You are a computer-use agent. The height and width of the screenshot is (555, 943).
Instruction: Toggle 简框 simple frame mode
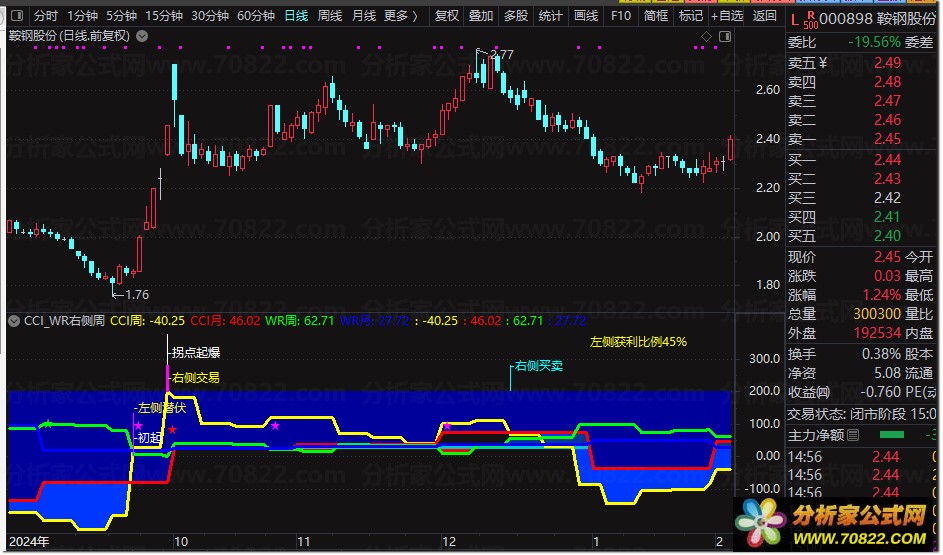[x=656, y=16]
